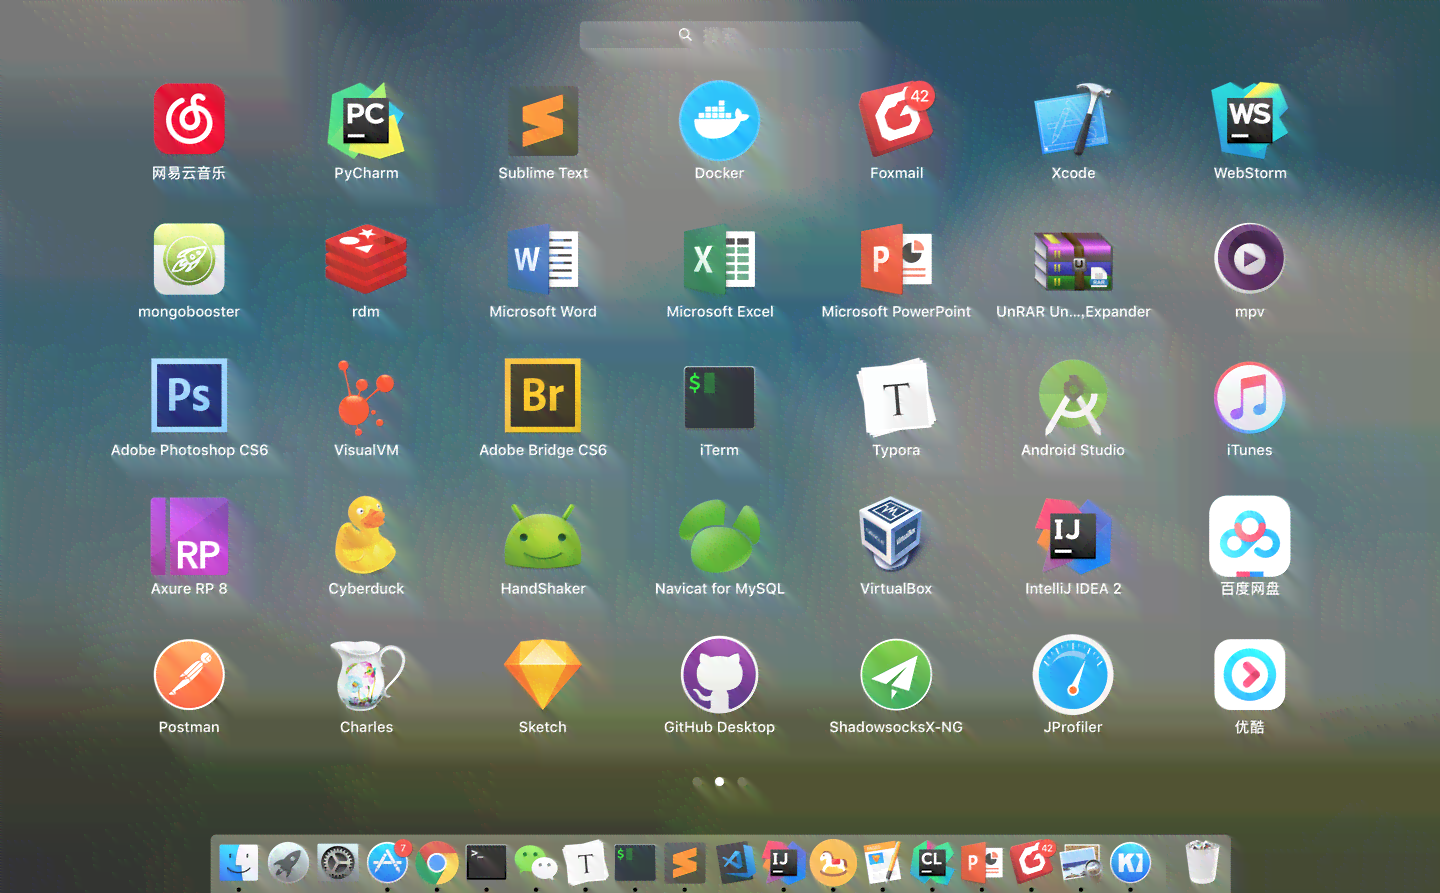Image resolution: width=1440 pixels, height=893 pixels.
Task: Open Sublime Text in the Launchpad grid
Action: (543, 121)
